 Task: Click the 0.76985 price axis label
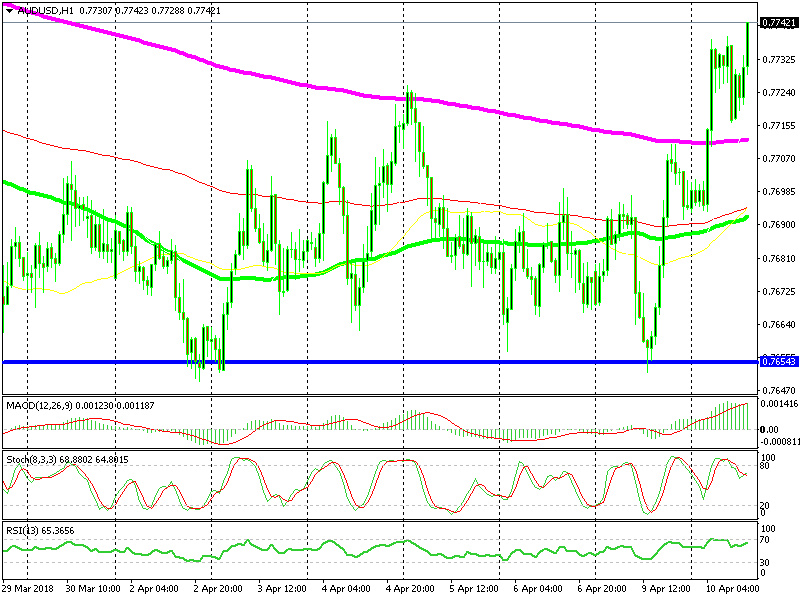click(779, 192)
